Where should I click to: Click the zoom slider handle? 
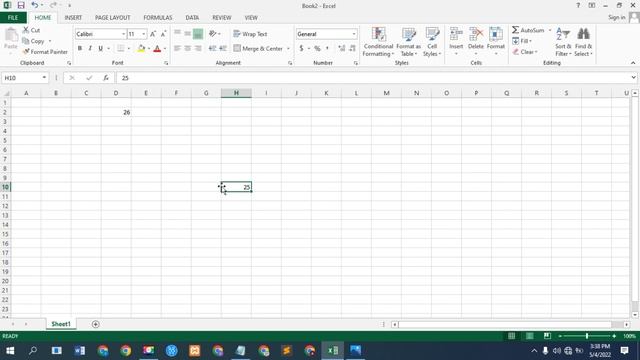click(587, 336)
